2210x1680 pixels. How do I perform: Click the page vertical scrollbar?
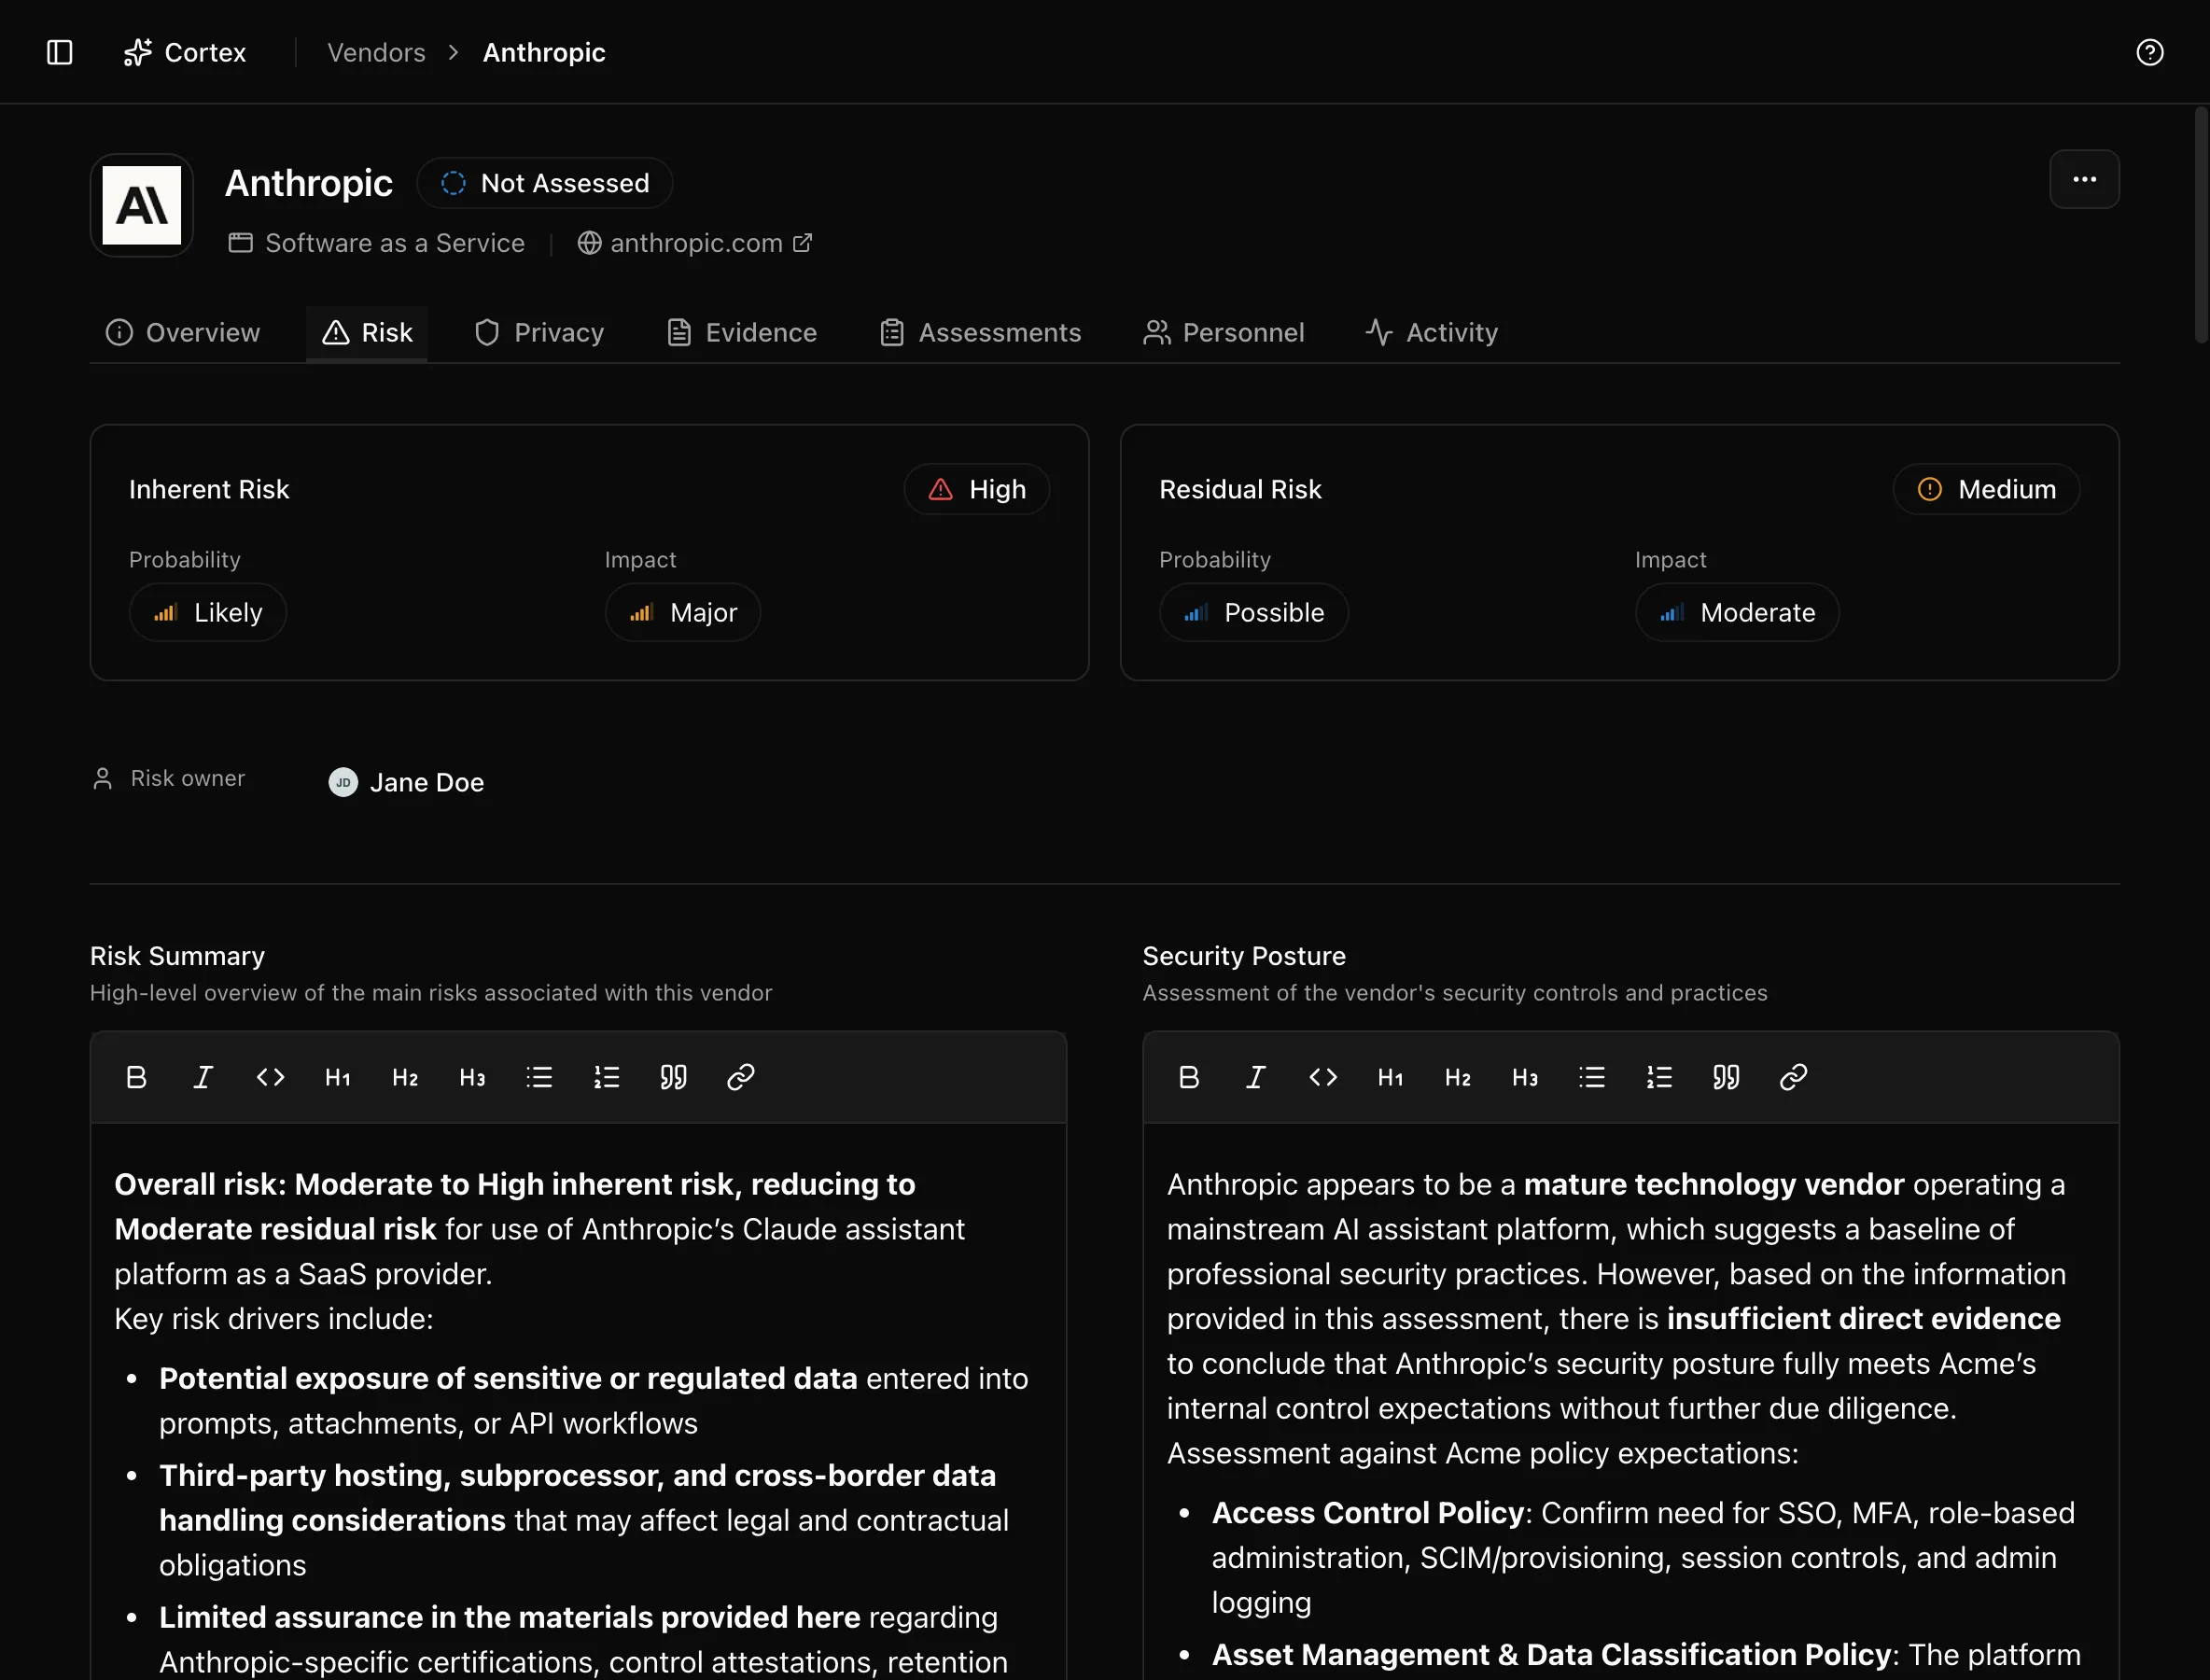coord(2201,225)
